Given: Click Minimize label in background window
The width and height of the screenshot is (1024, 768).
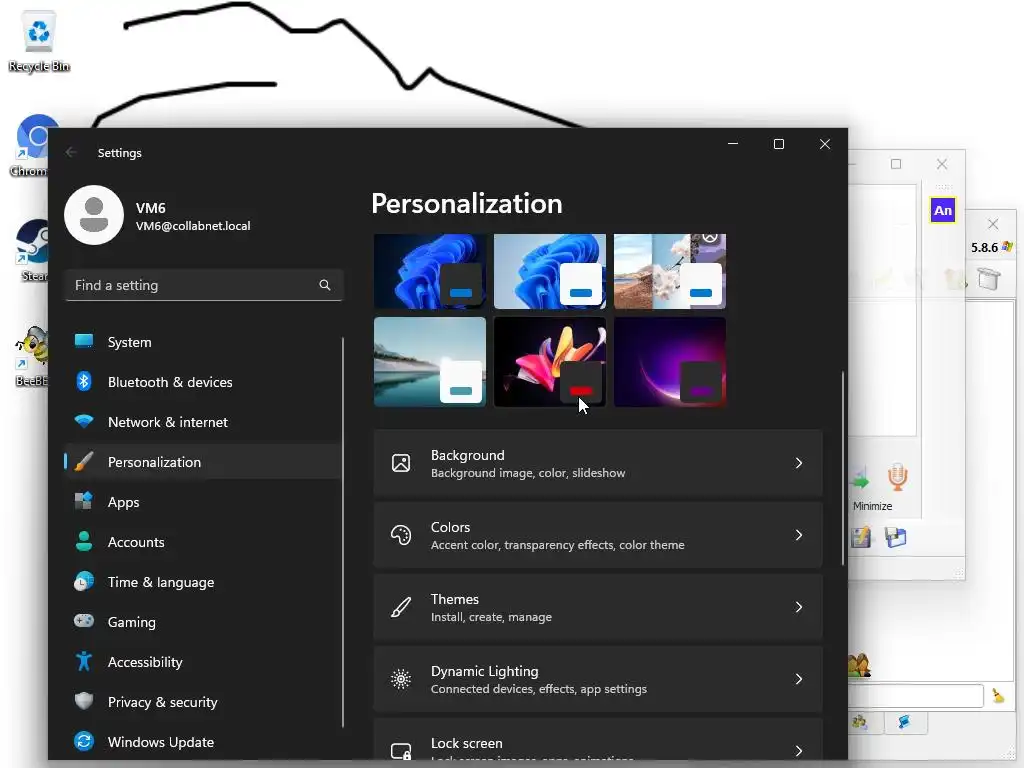Looking at the screenshot, I should [x=872, y=506].
